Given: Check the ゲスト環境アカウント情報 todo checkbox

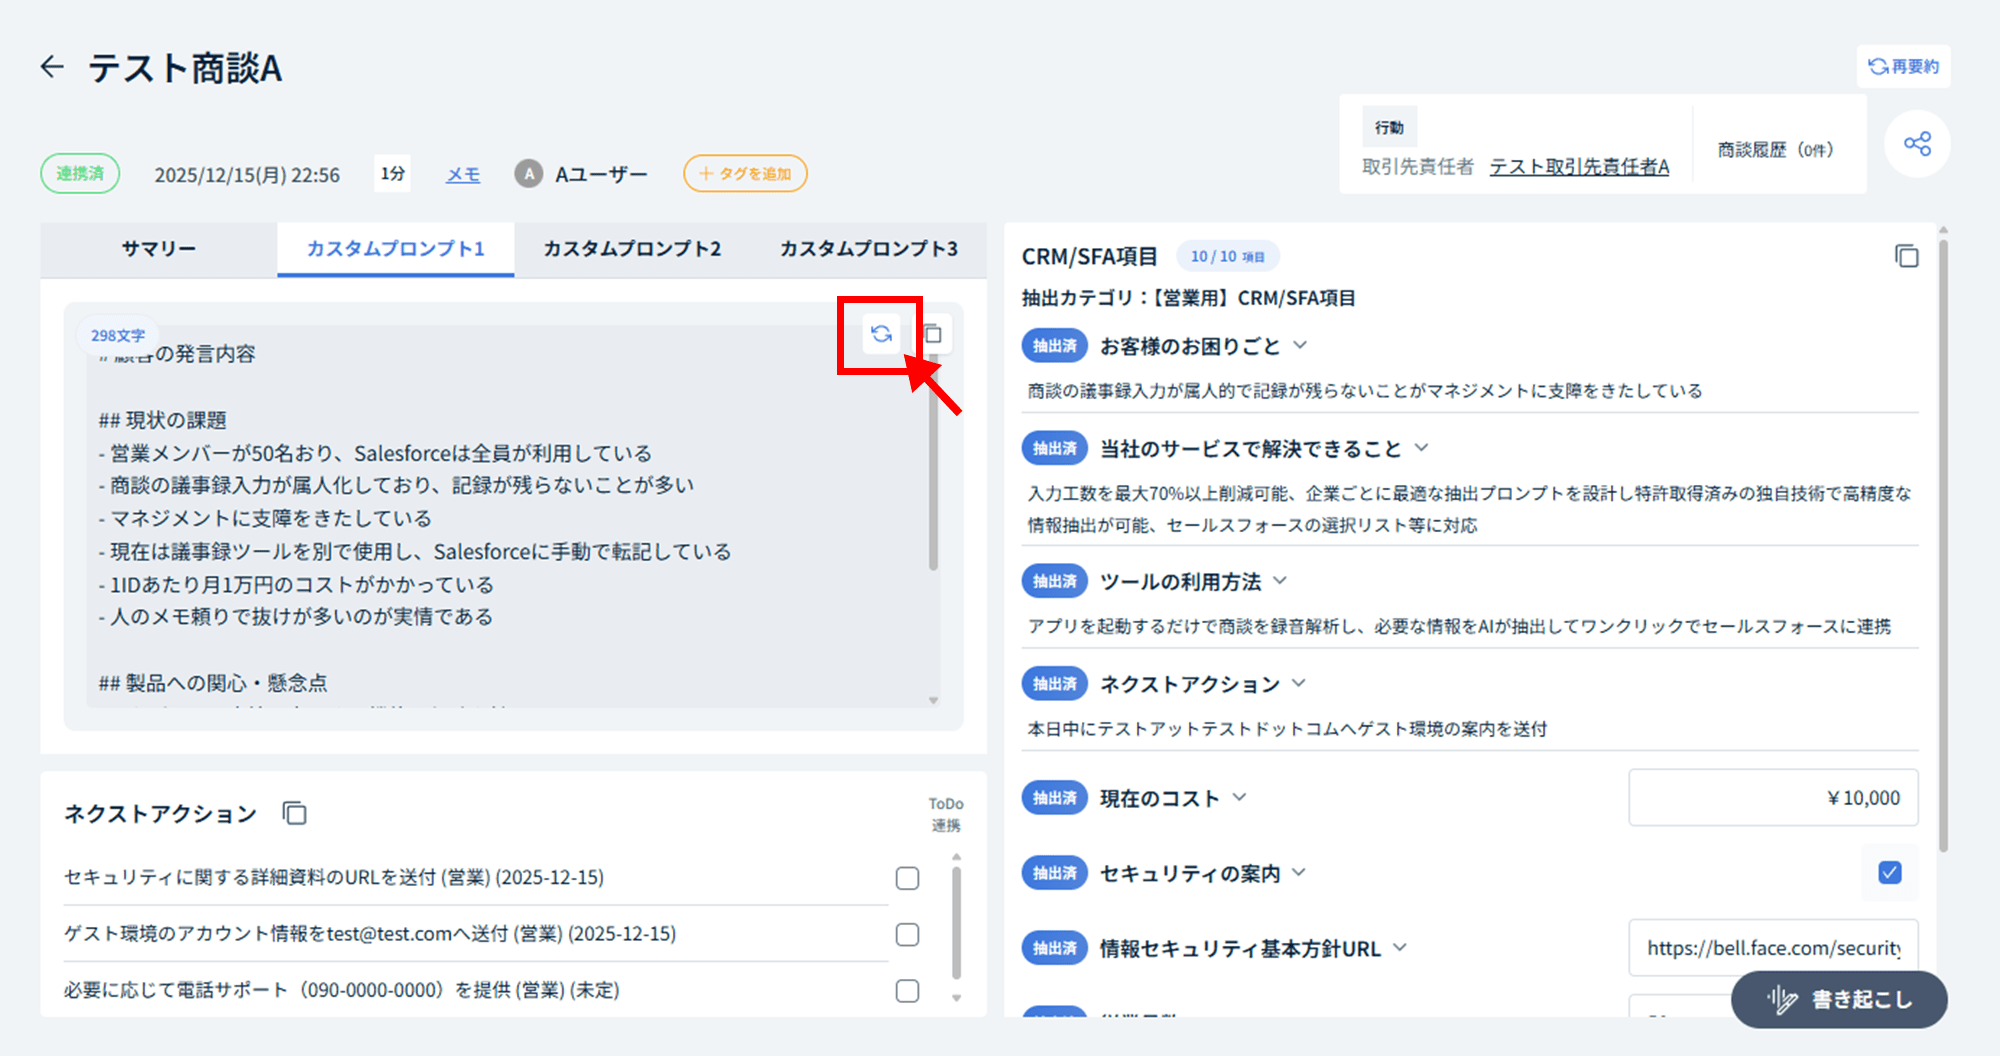Looking at the screenshot, I should click(907, 934).
